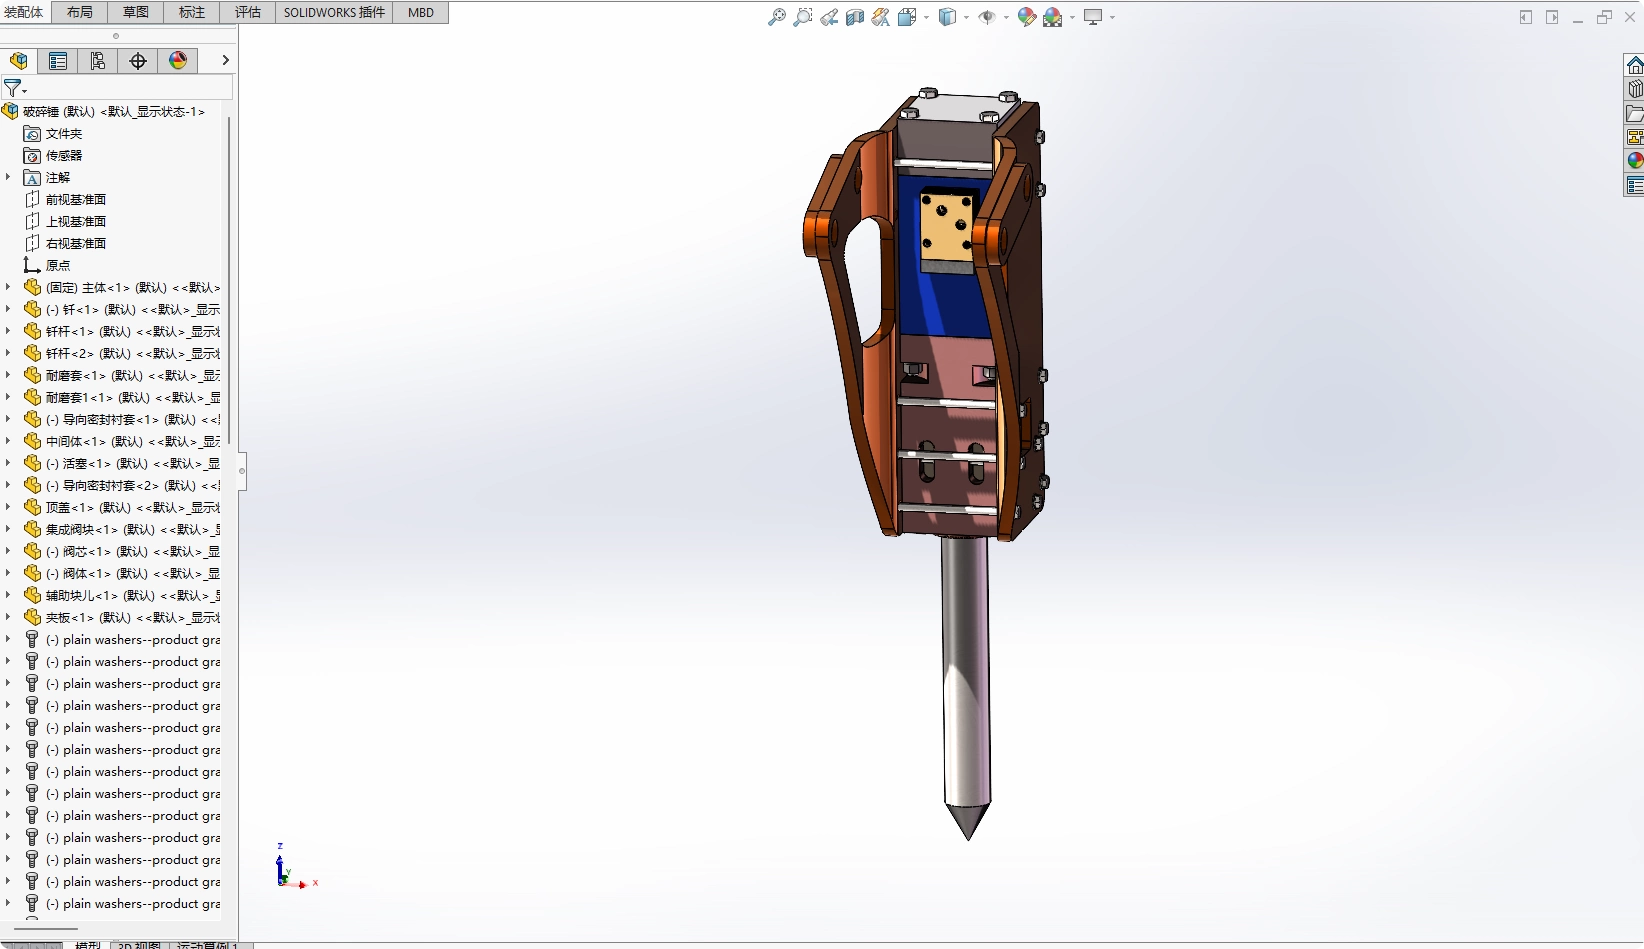Open the ConfigurationManager tab
1644x949 pixels.
(98, 61)
